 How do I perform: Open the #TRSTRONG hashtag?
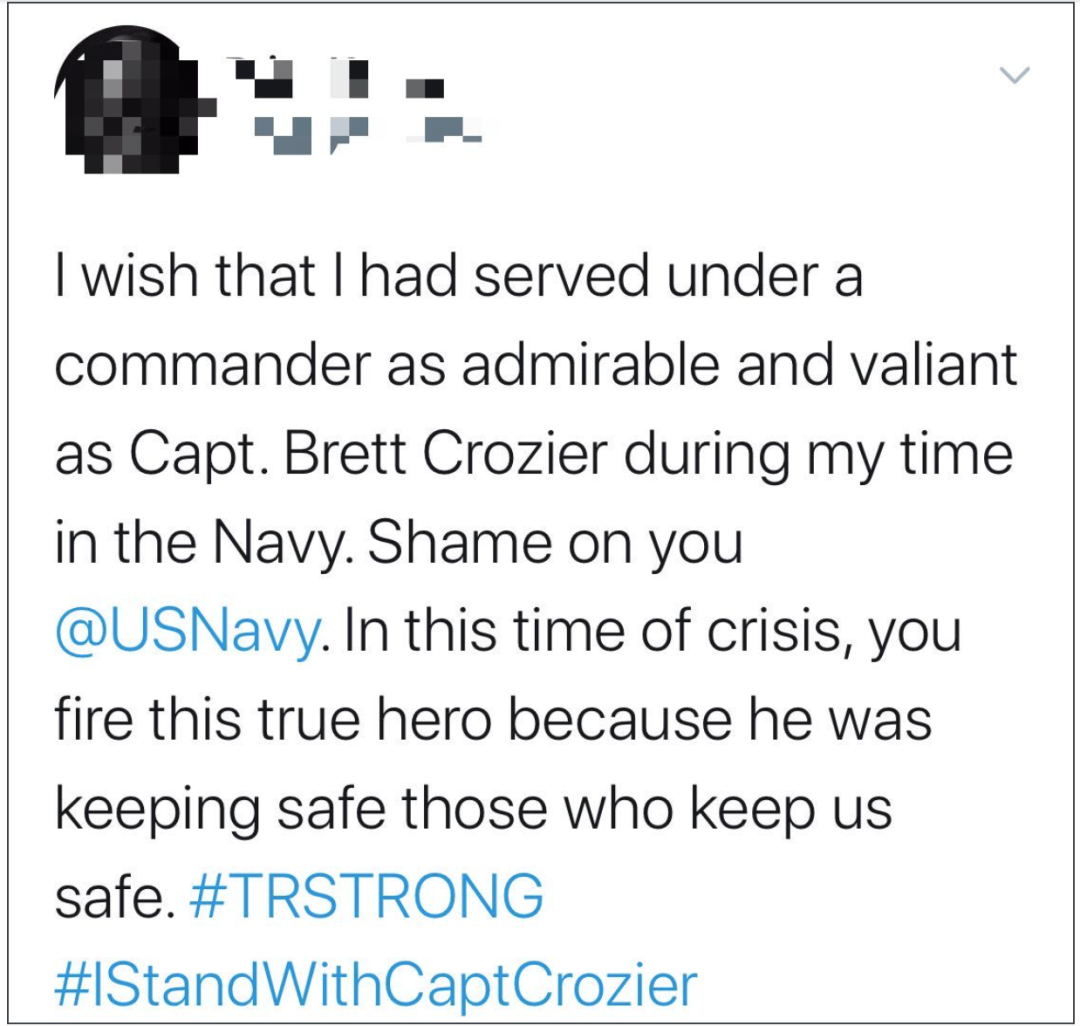point(366,896)
